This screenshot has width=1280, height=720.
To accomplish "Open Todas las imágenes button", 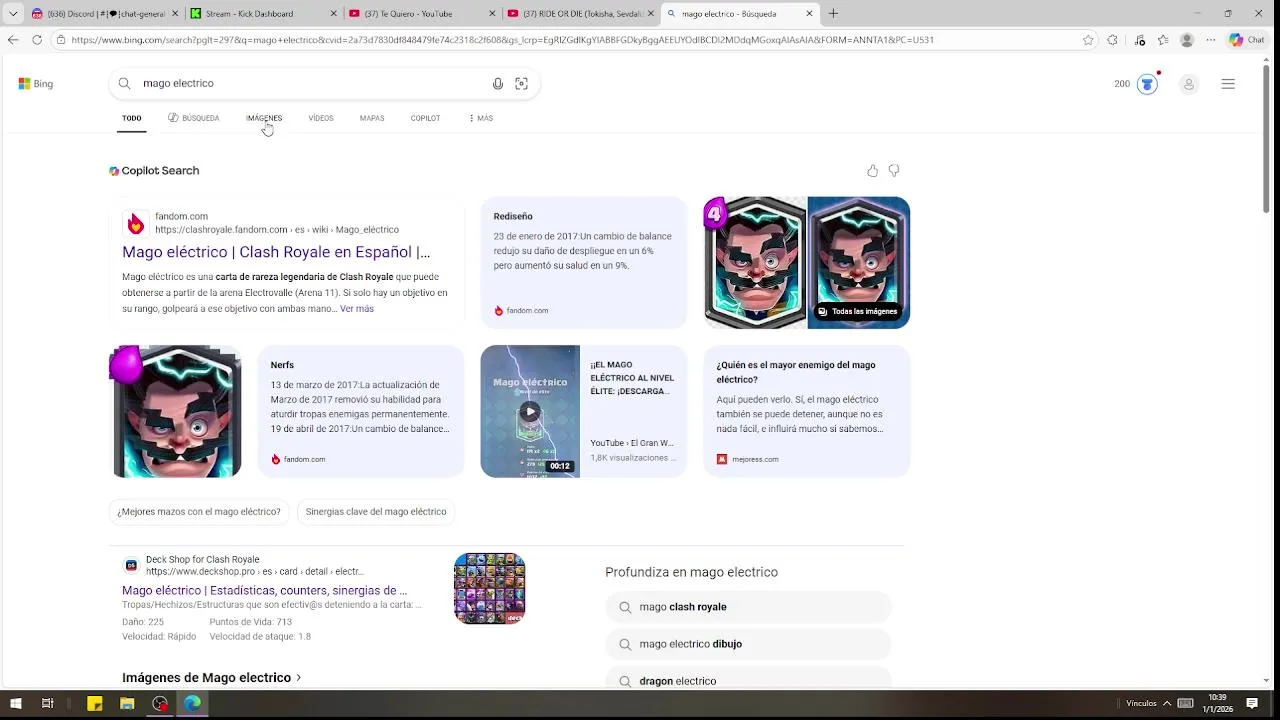I will coord(858,312).
